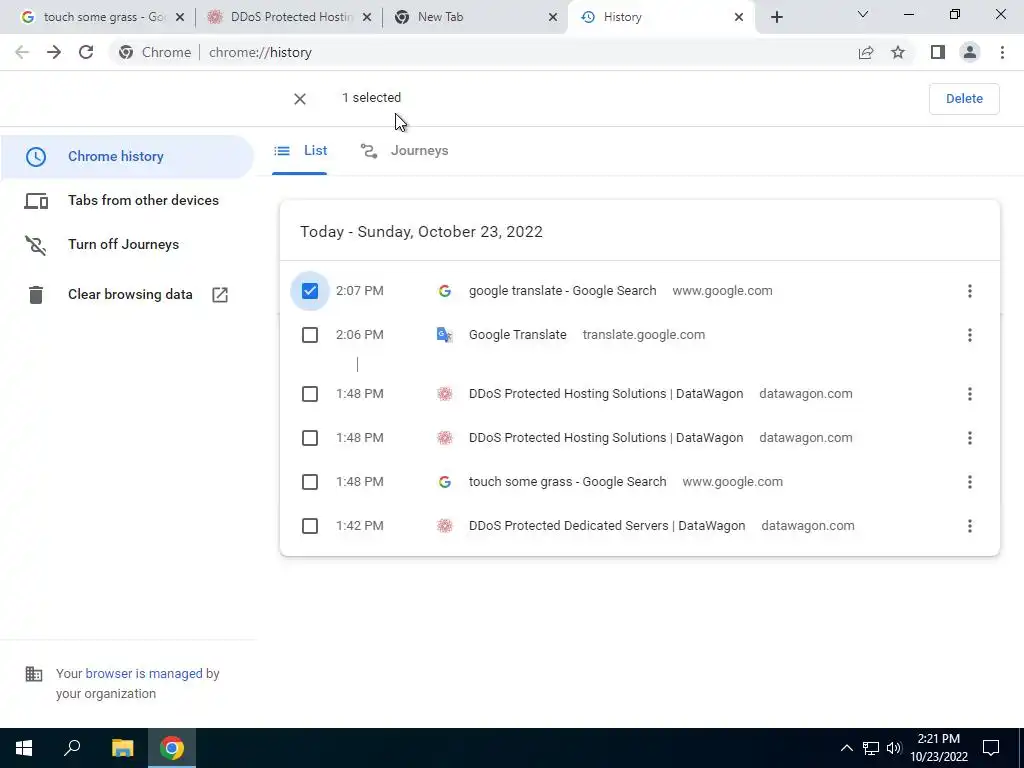Screen dimensions: 1024x768
Task: Close the History tab
Action: click(x=739, y=17)
